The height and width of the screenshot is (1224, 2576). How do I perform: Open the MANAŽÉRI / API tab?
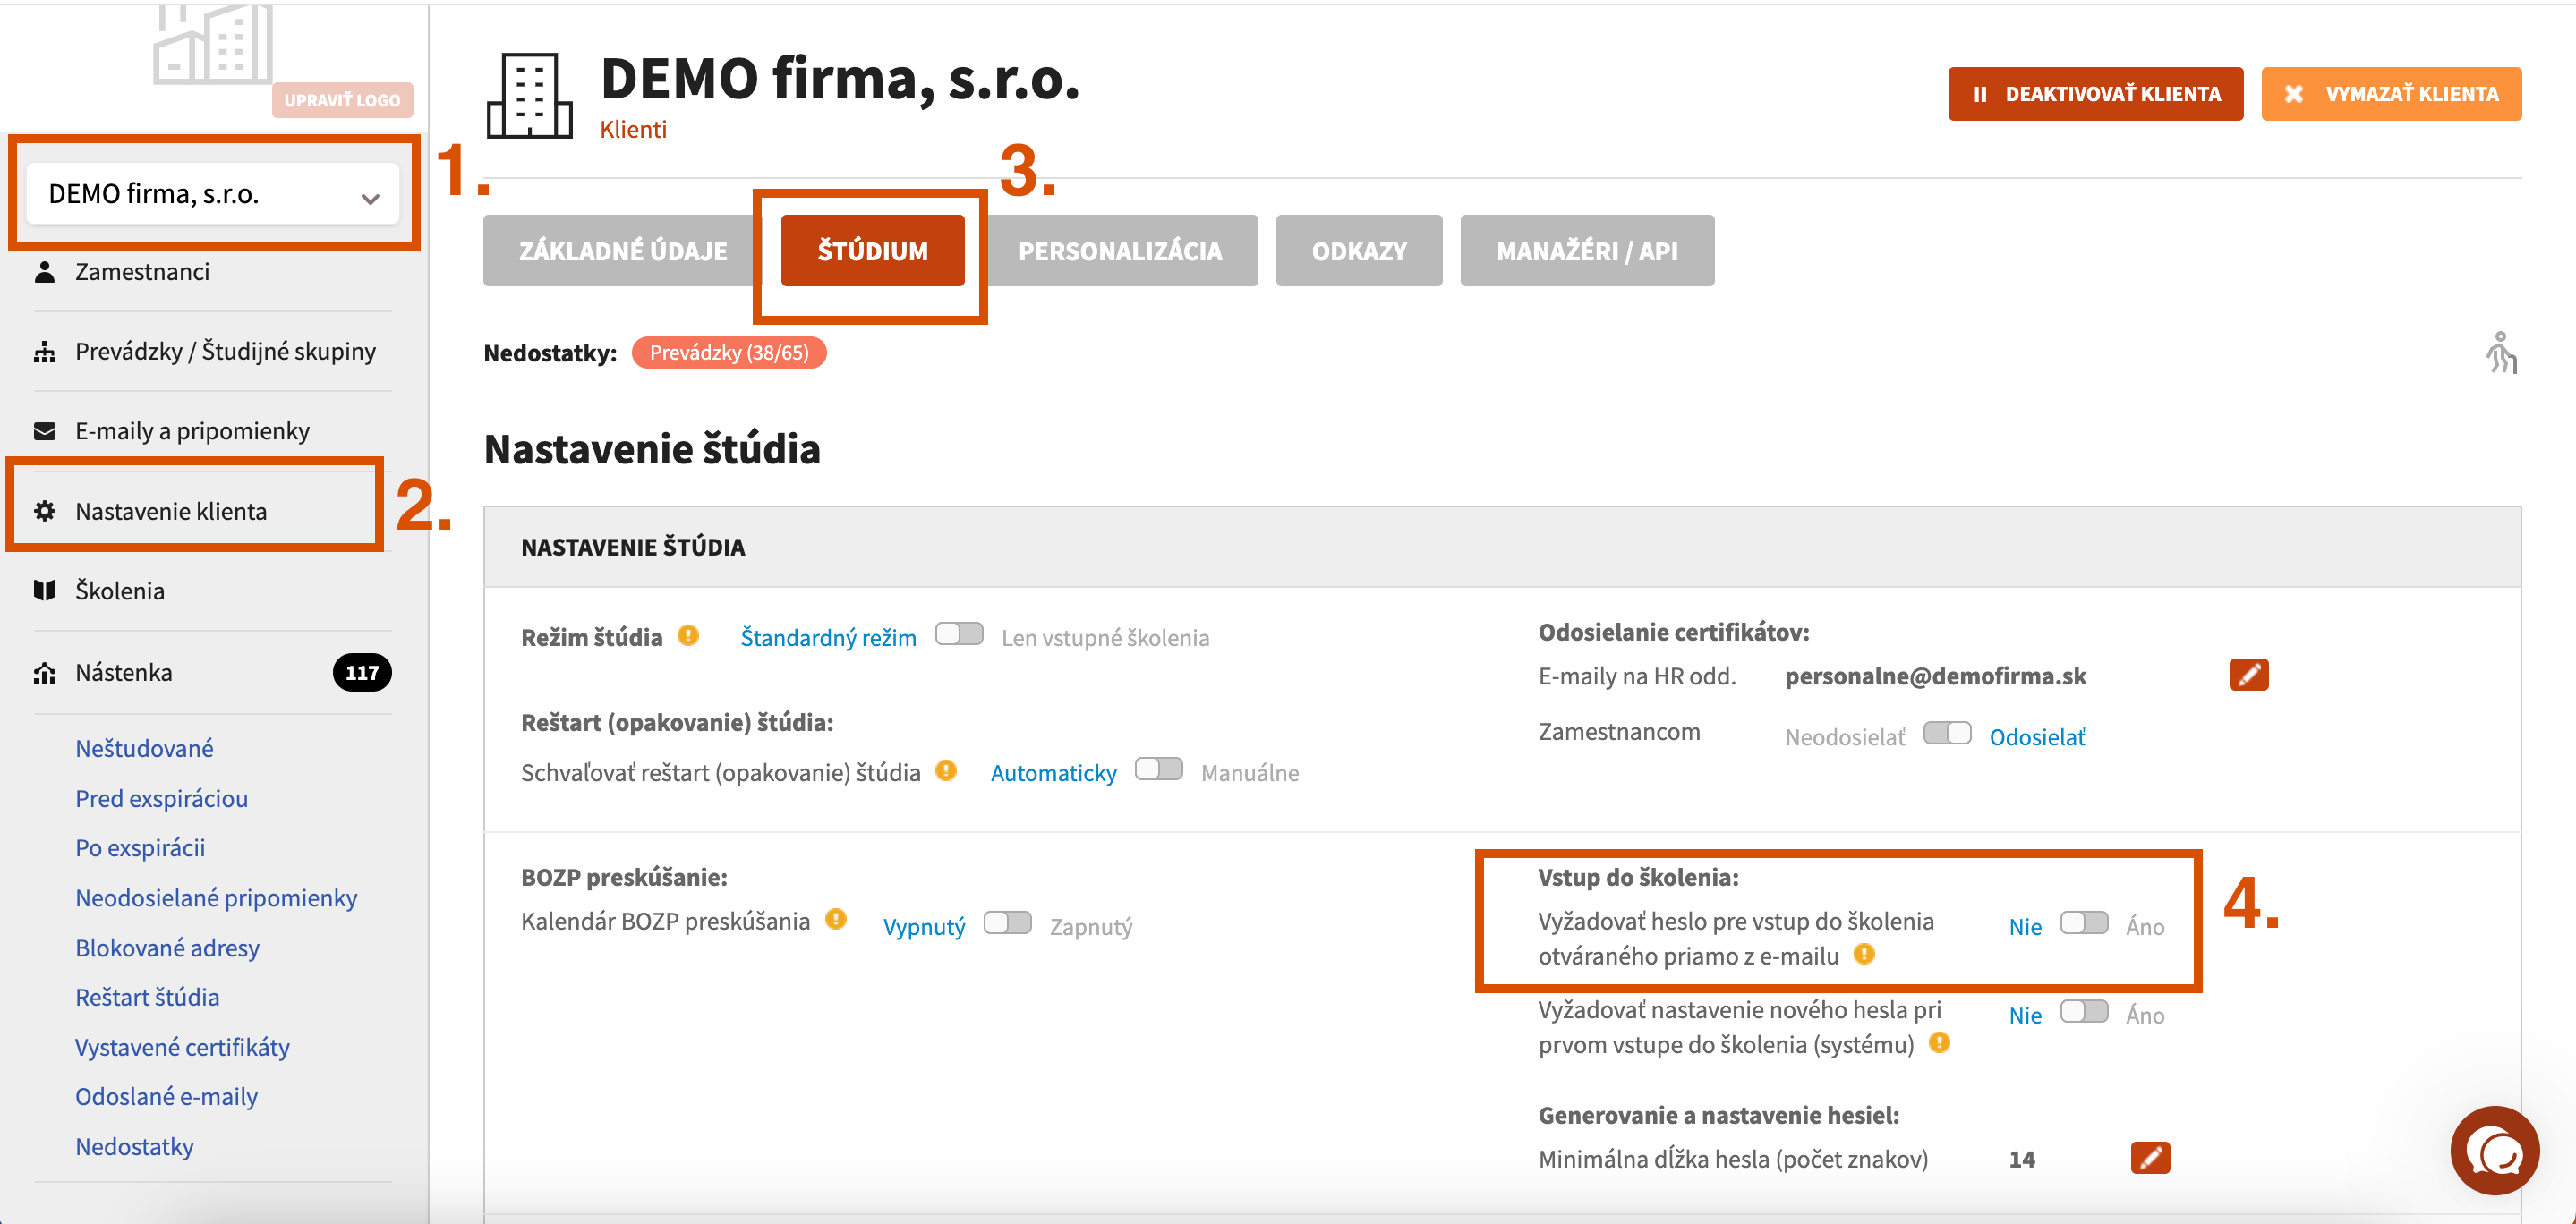tap(1586, 251)
